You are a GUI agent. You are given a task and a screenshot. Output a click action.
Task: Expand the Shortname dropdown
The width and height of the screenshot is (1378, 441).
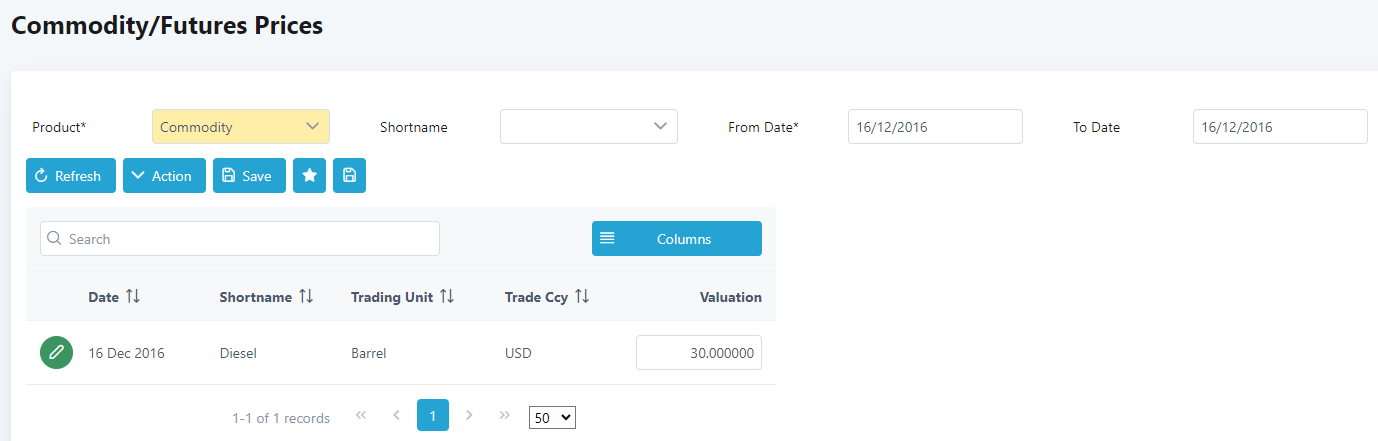pyautogui.click(x=589, y=127)
